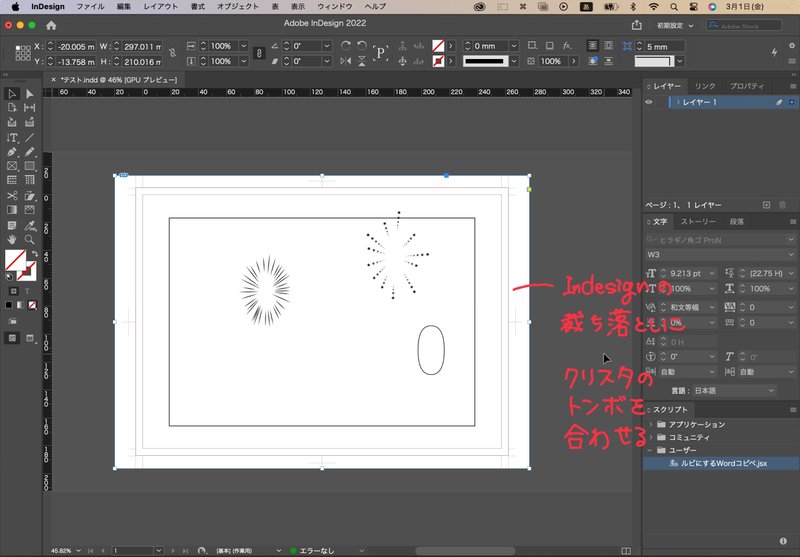Toggle visibility eye of レイヤー 1
800x557 pixels.
pos(649,102)
